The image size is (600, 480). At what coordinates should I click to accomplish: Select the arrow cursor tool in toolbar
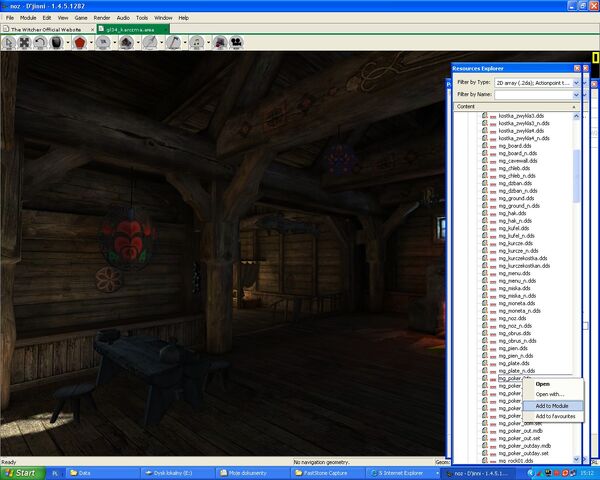click(x=8, y=43)
